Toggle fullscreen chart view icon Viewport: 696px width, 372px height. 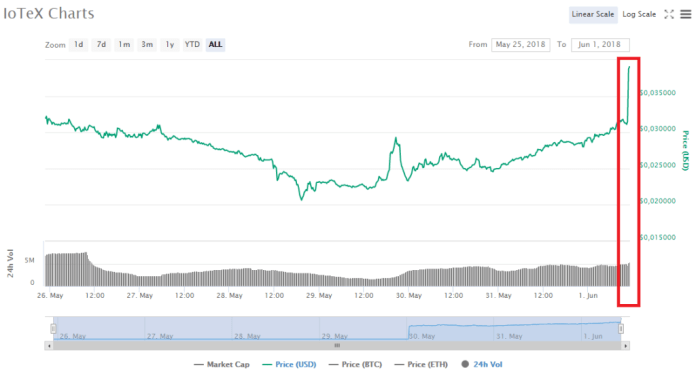pyautogui.click(x=668, y=14)
